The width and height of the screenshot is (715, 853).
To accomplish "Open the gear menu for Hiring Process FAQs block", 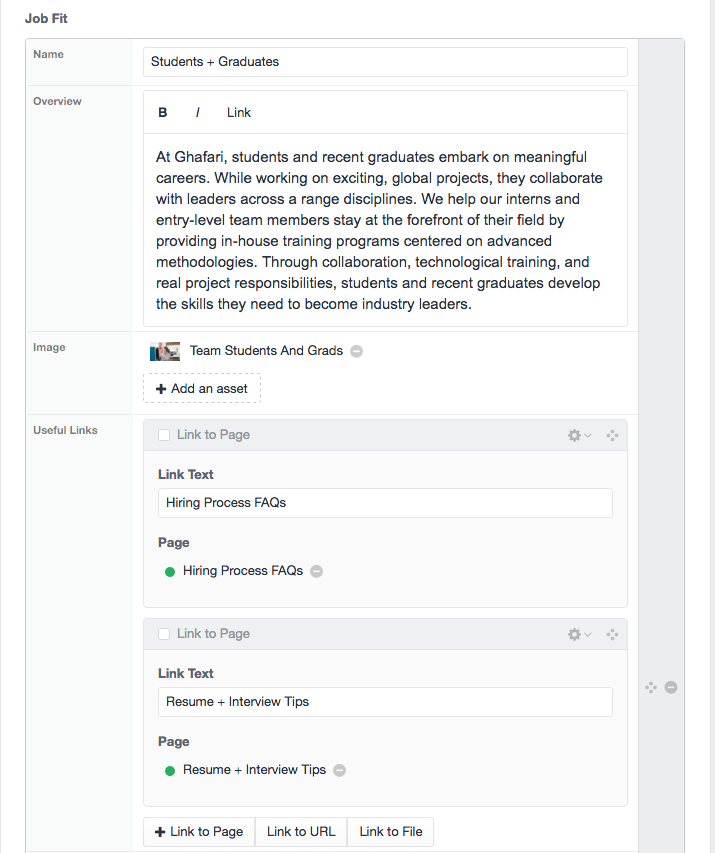I will 579,435.
